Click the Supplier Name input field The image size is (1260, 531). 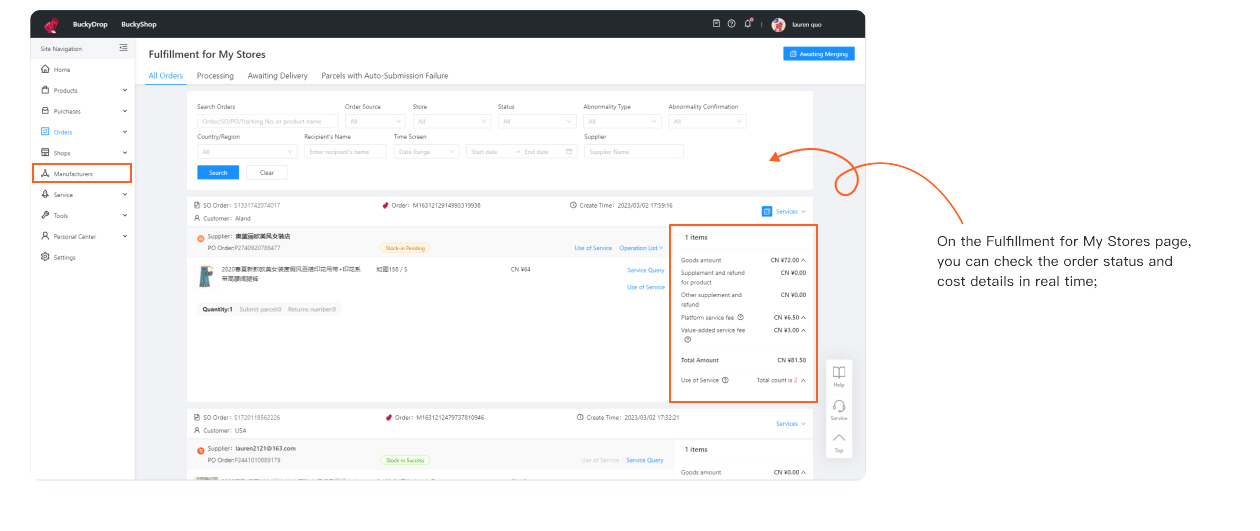point(634,151)
